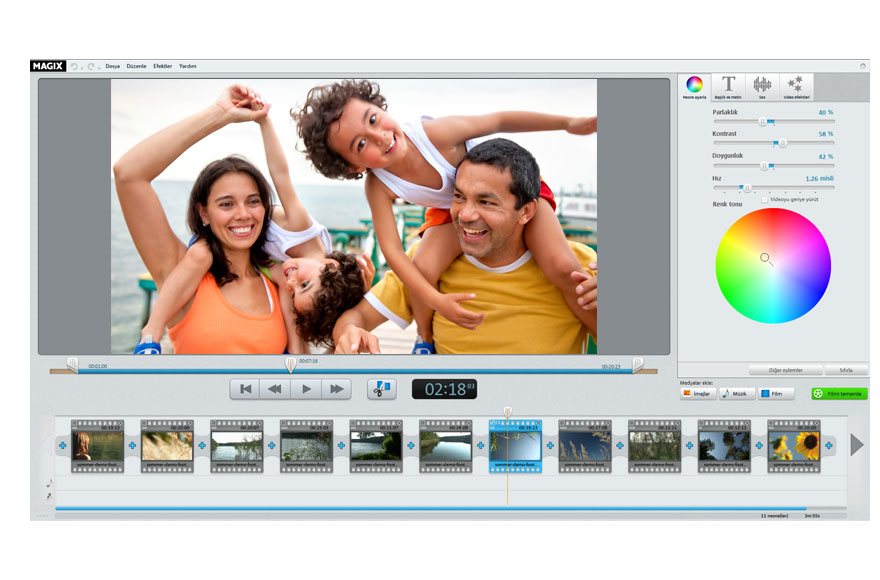
Task: Click the left trim handle at 00:01:00
Action: coord(72,365)
